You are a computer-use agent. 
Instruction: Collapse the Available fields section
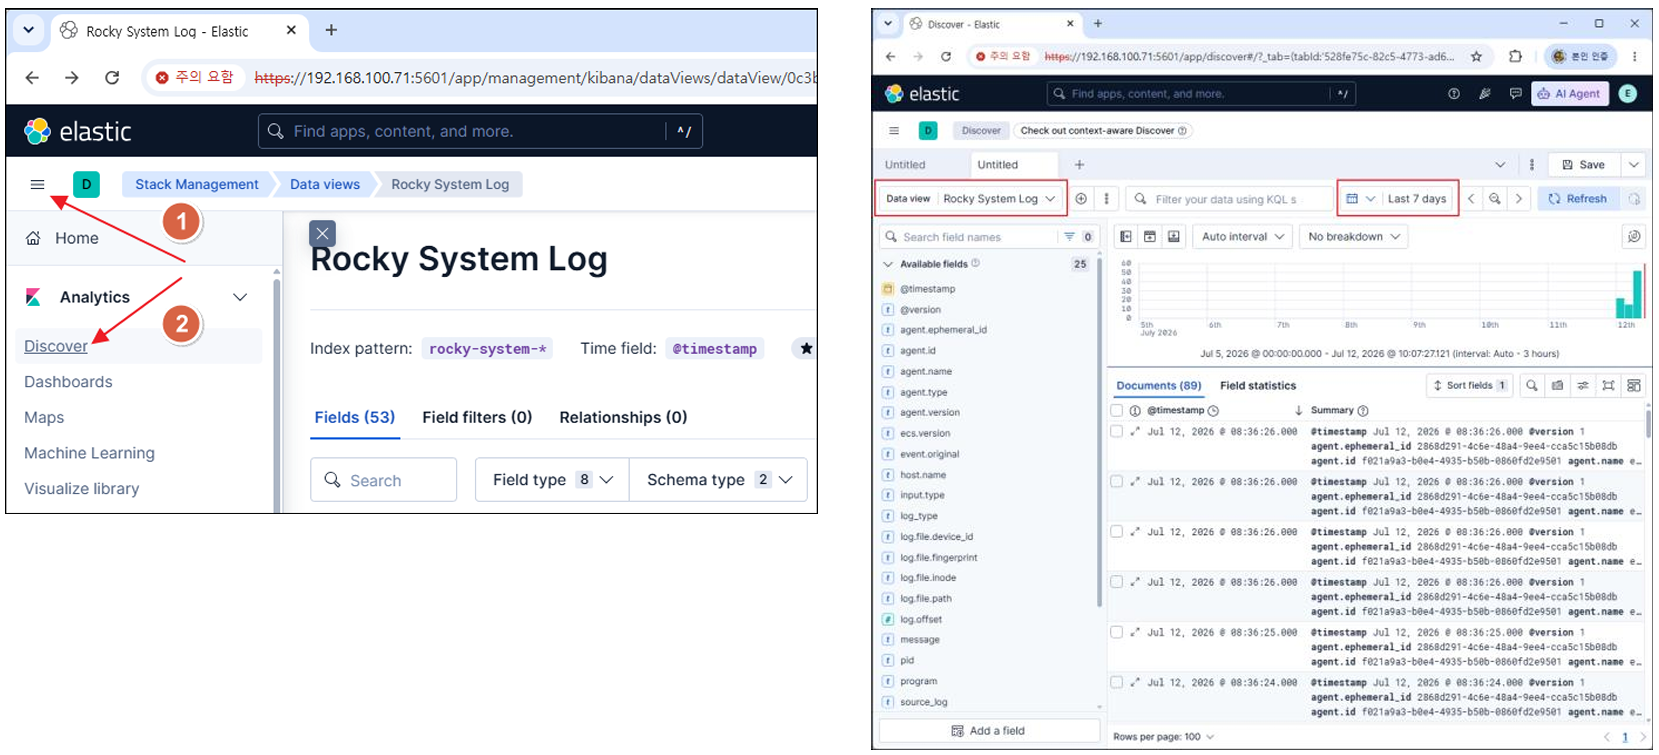point(887,264)
